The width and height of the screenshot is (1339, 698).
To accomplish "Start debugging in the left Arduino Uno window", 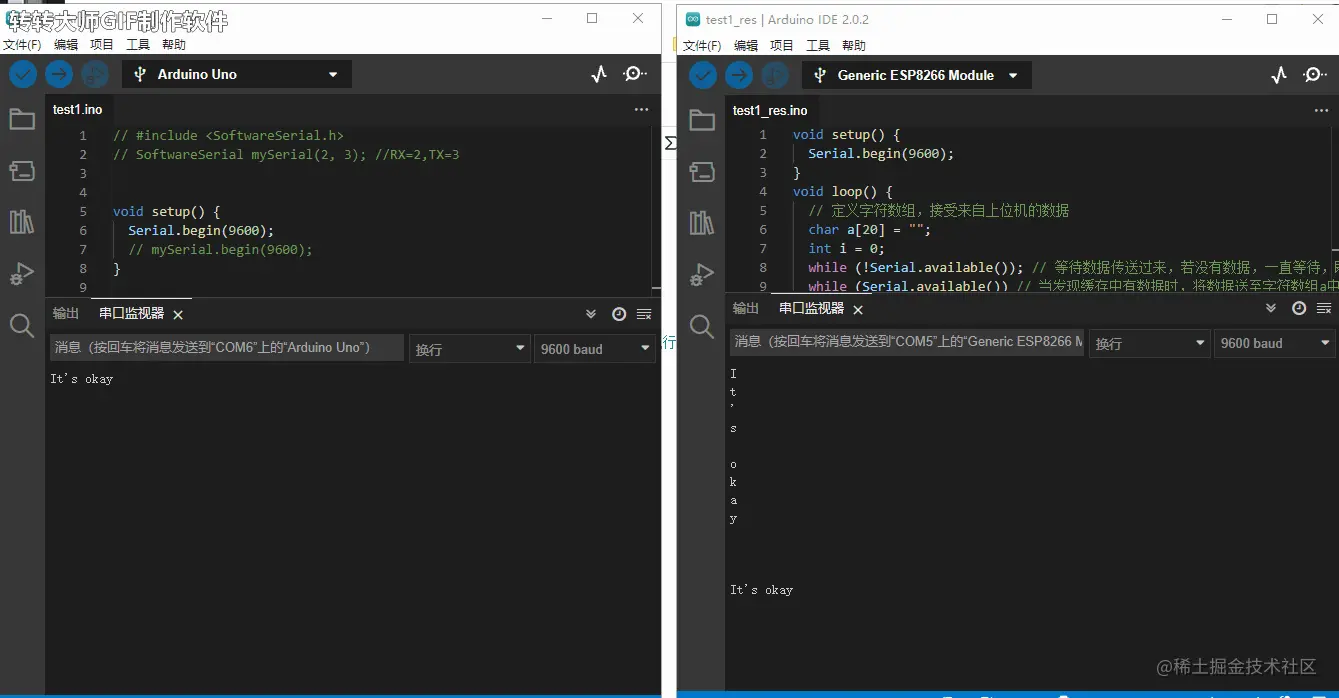I will tap(95, 74).
